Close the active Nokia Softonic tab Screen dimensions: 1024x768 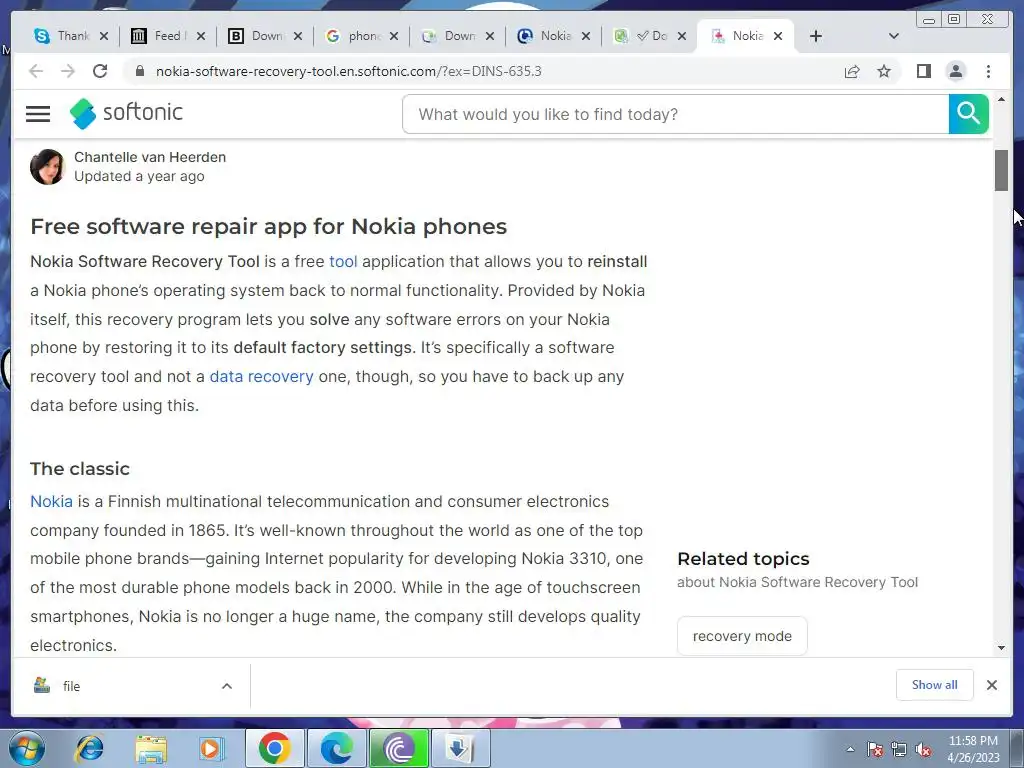coord(778,36)
